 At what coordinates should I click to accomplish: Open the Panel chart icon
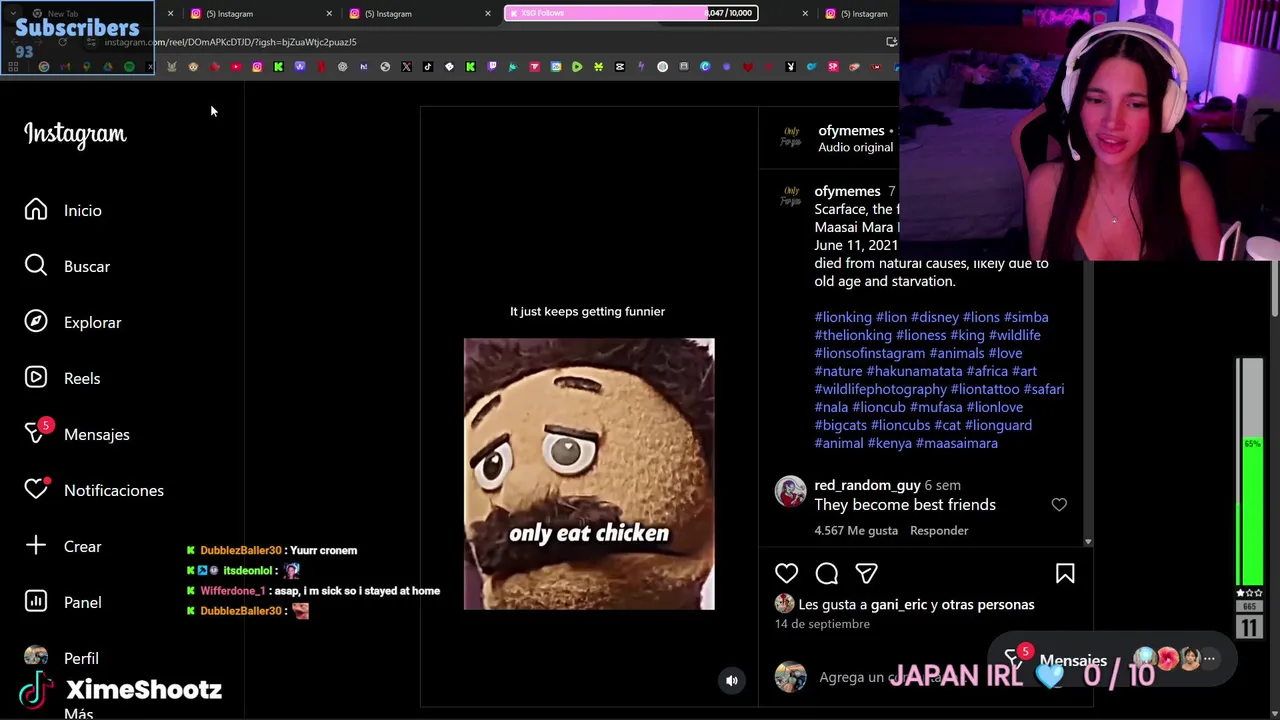pos(36,602)
